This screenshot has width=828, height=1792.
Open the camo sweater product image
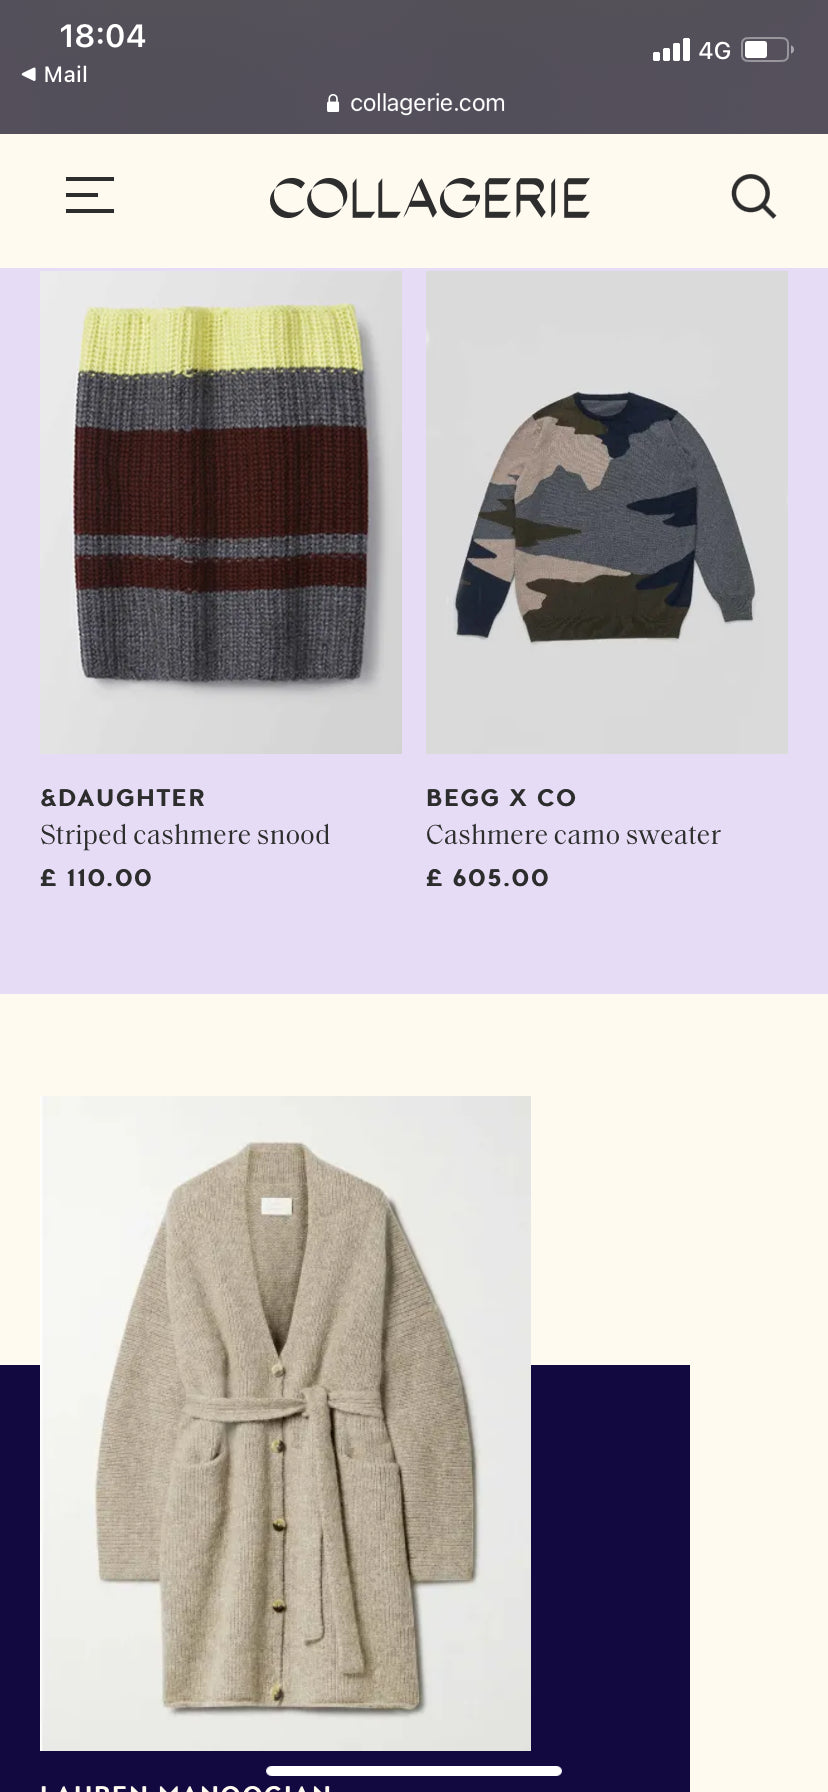pyautogui.click(x=607, y=512)
